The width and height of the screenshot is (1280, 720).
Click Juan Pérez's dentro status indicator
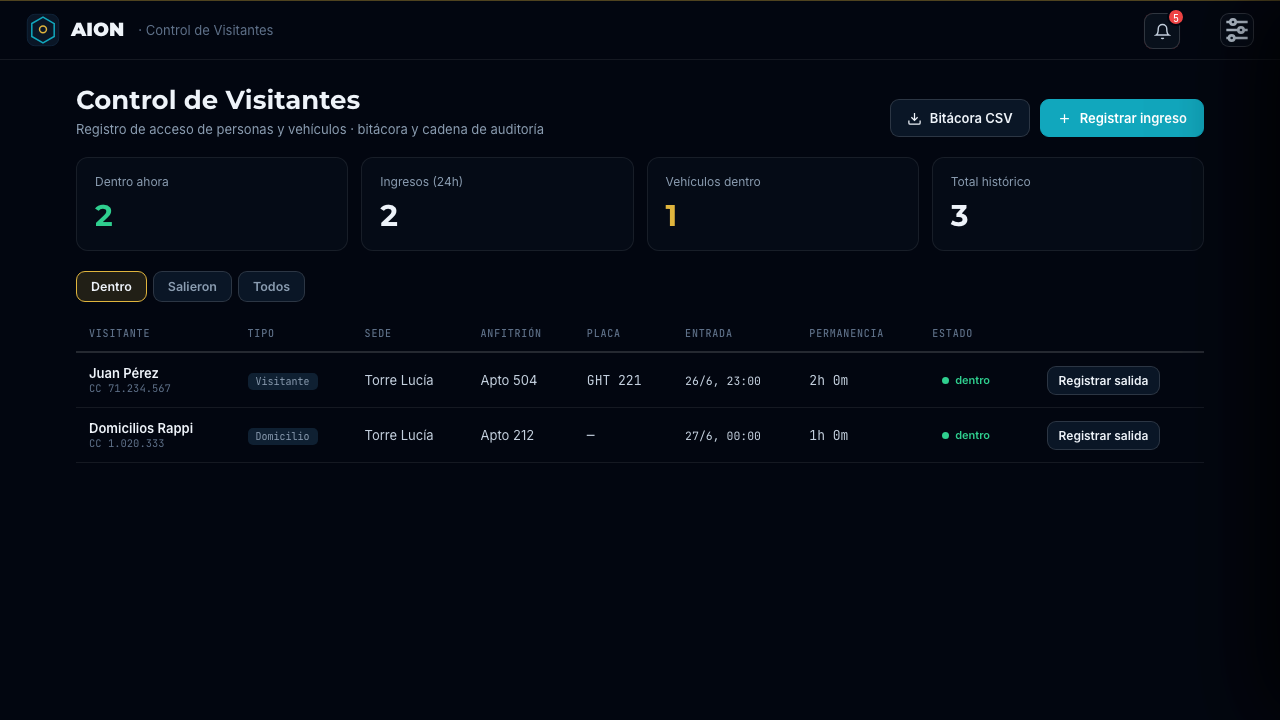[x=966, y=381]
